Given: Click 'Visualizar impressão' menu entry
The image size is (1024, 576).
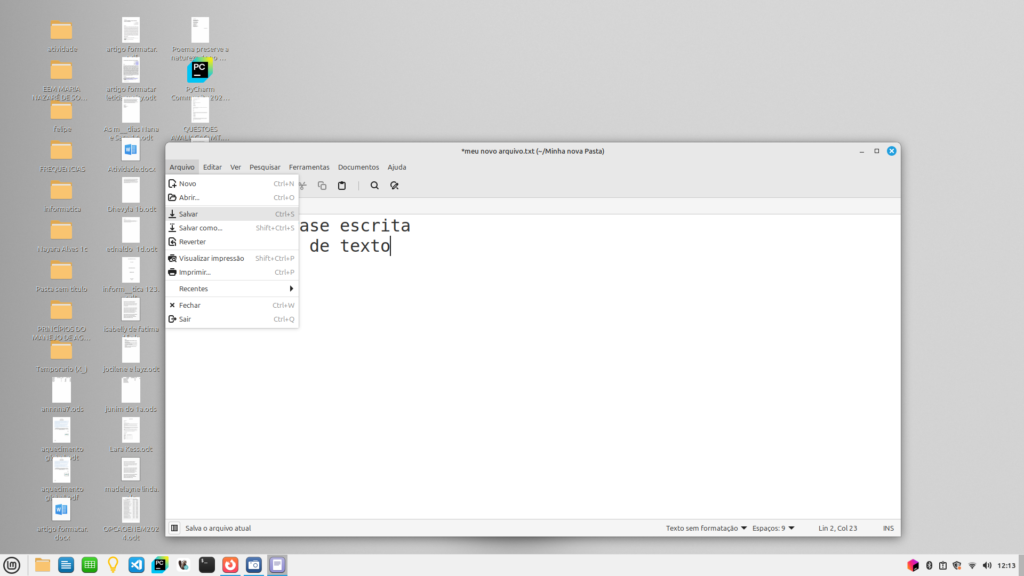Looking at the screenshot, I should click(211, 258).
